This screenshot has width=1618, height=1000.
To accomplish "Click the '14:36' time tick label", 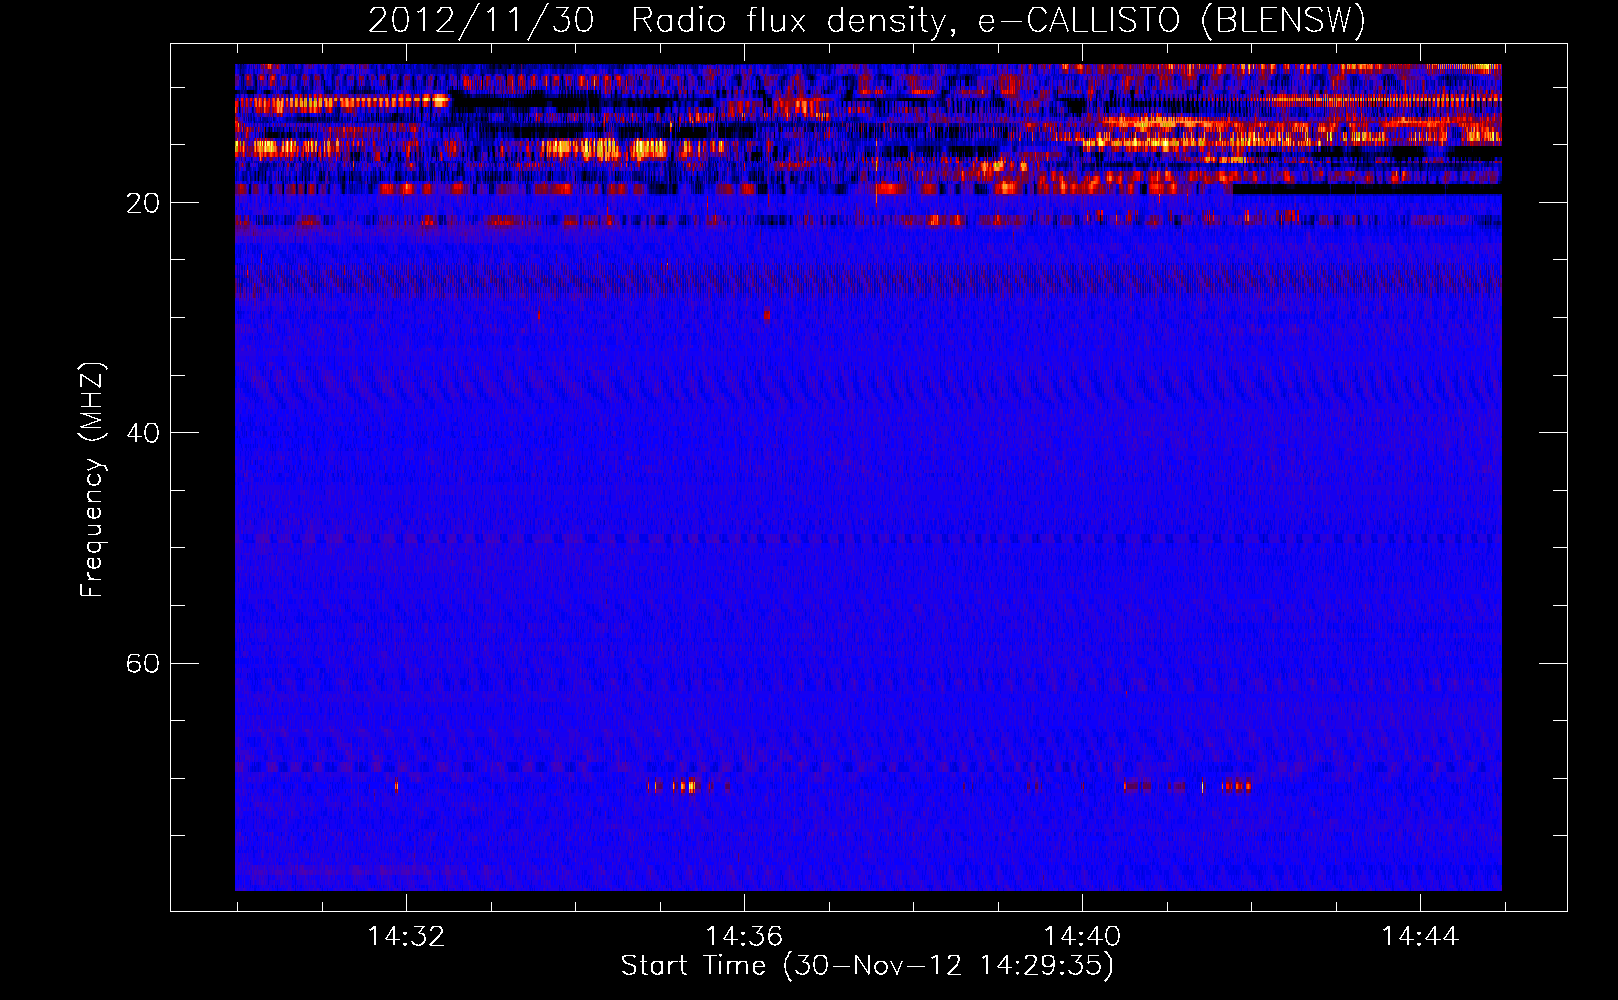I will point(744,937).
